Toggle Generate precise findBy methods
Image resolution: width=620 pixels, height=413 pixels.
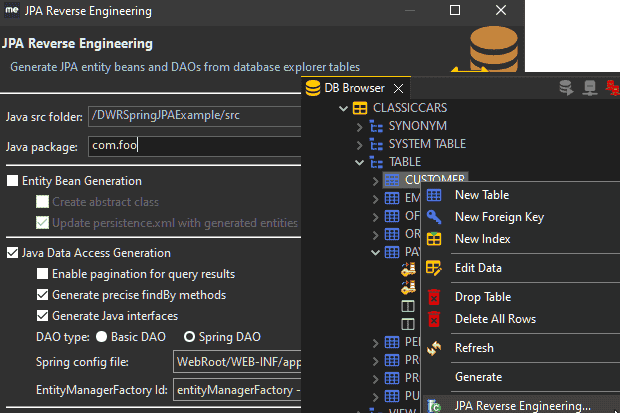tap(42, 295)
